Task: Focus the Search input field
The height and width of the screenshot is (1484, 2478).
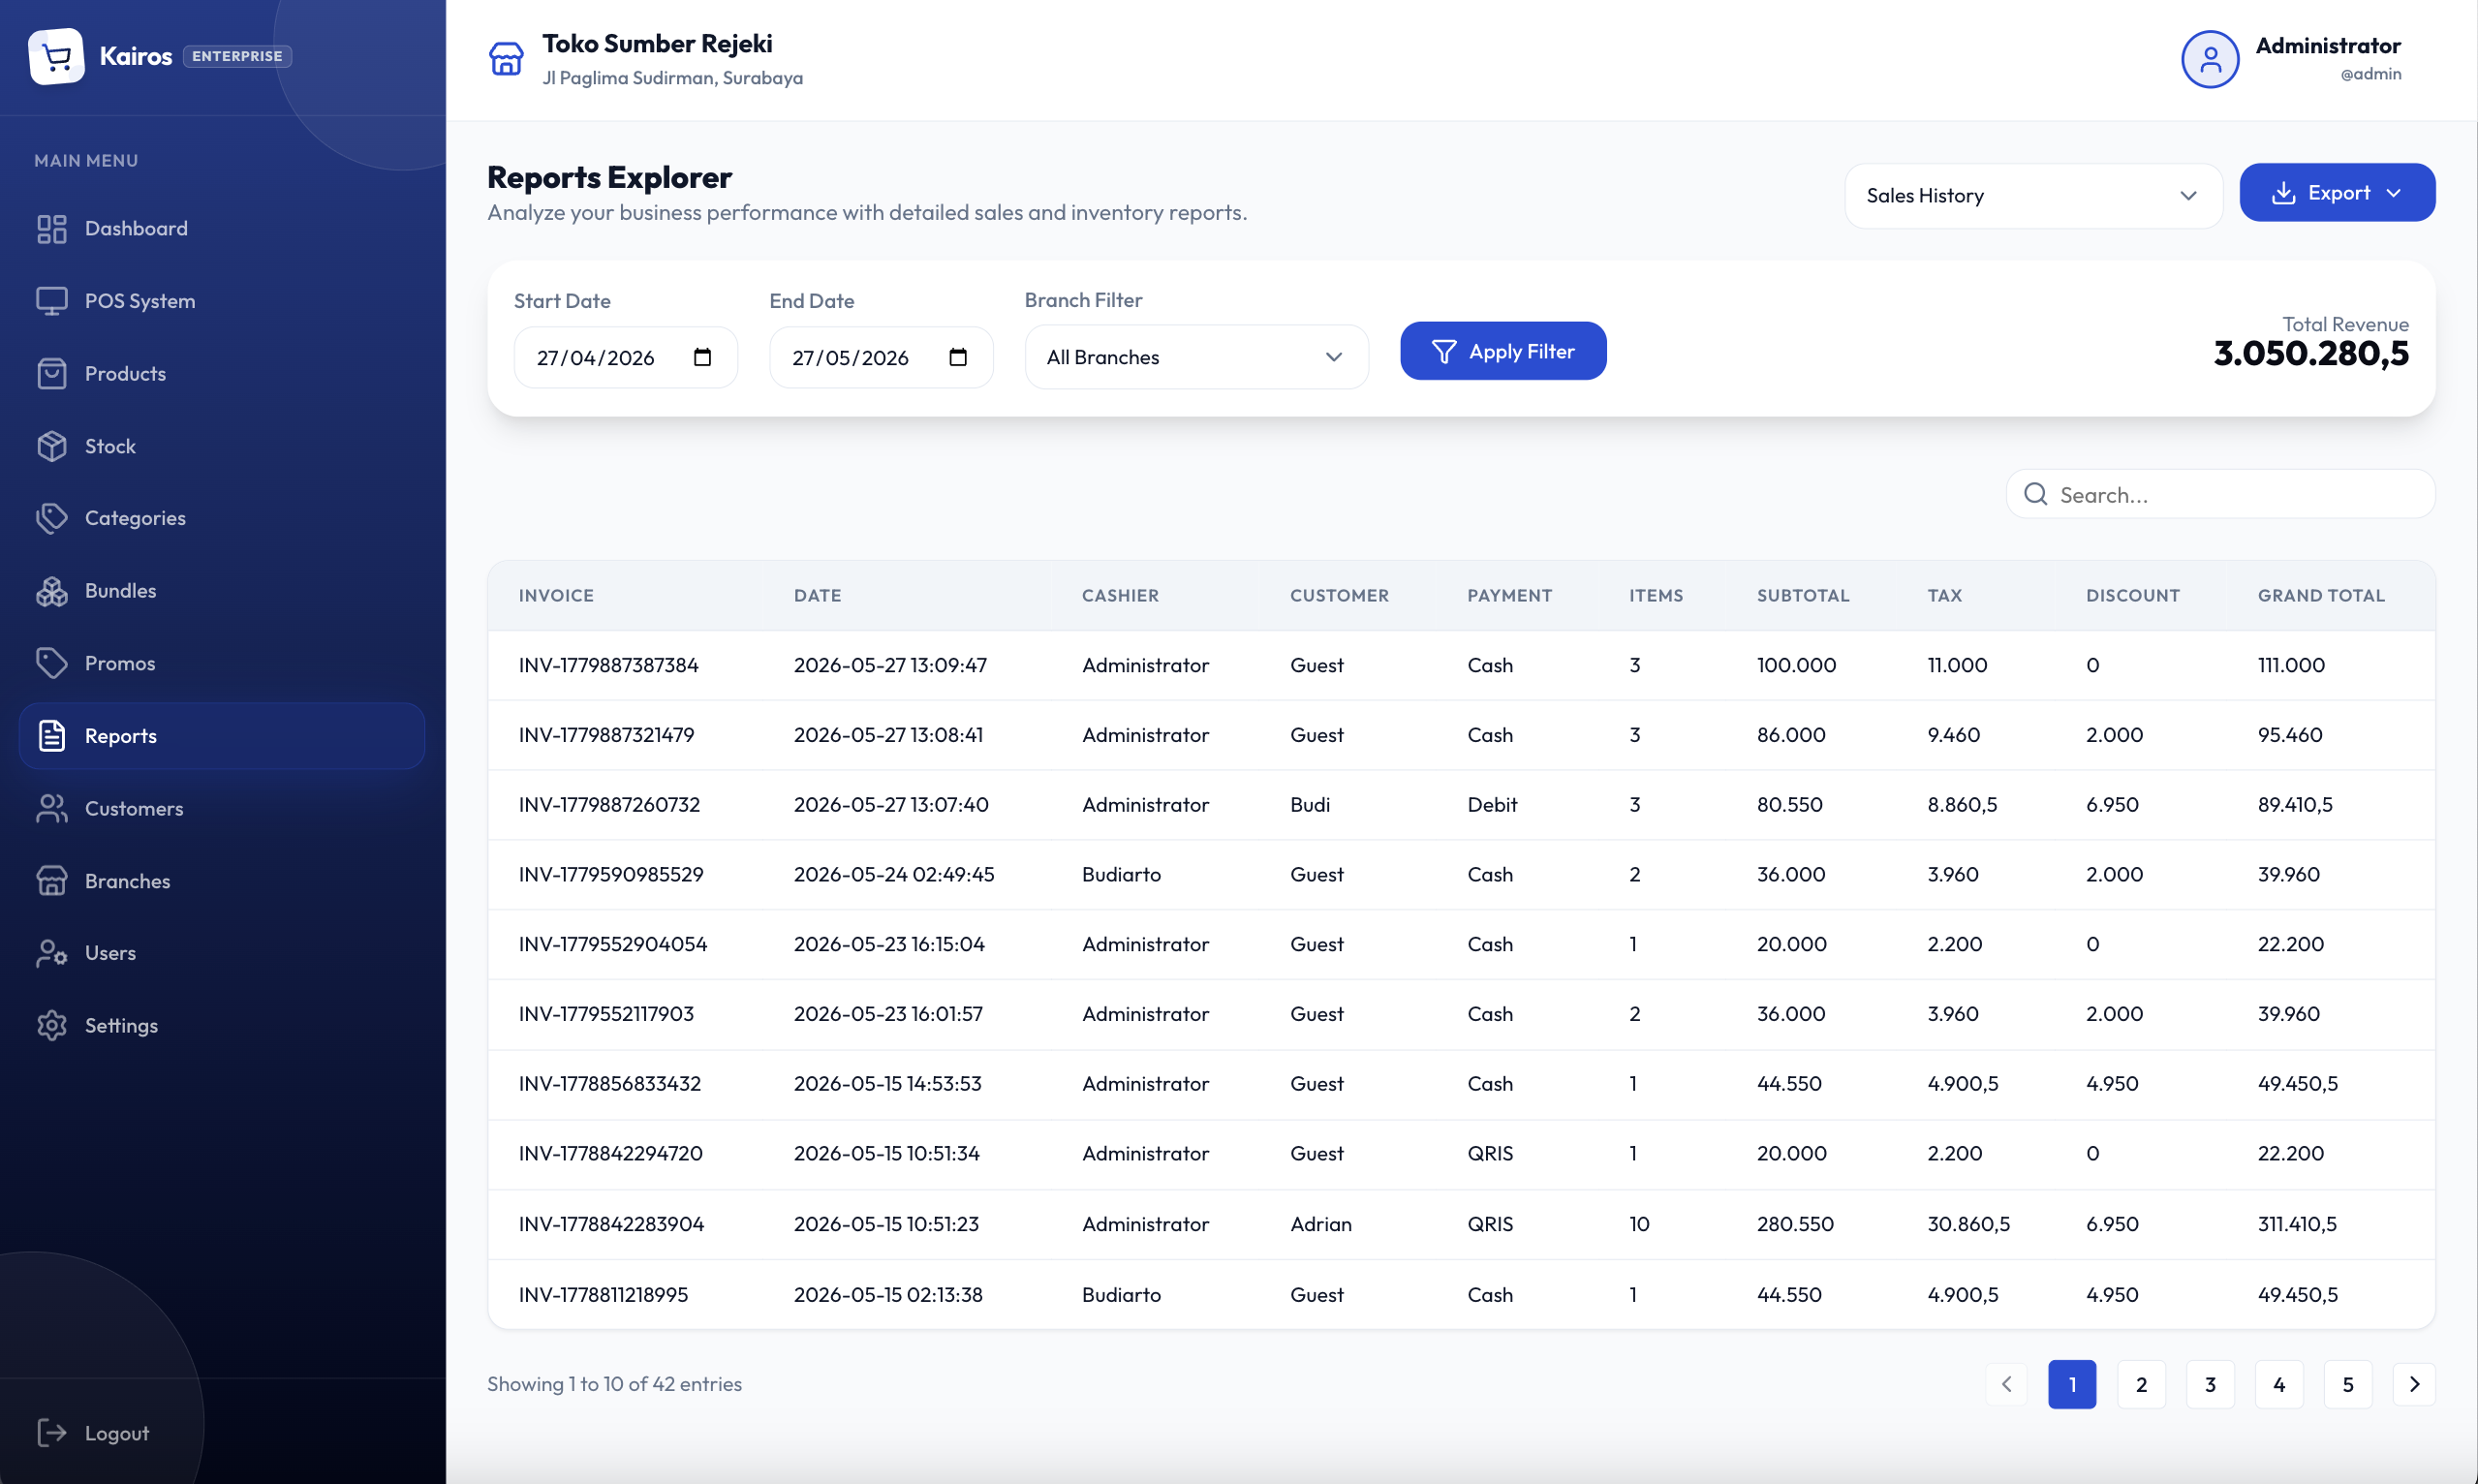Action: (2220, 494)
